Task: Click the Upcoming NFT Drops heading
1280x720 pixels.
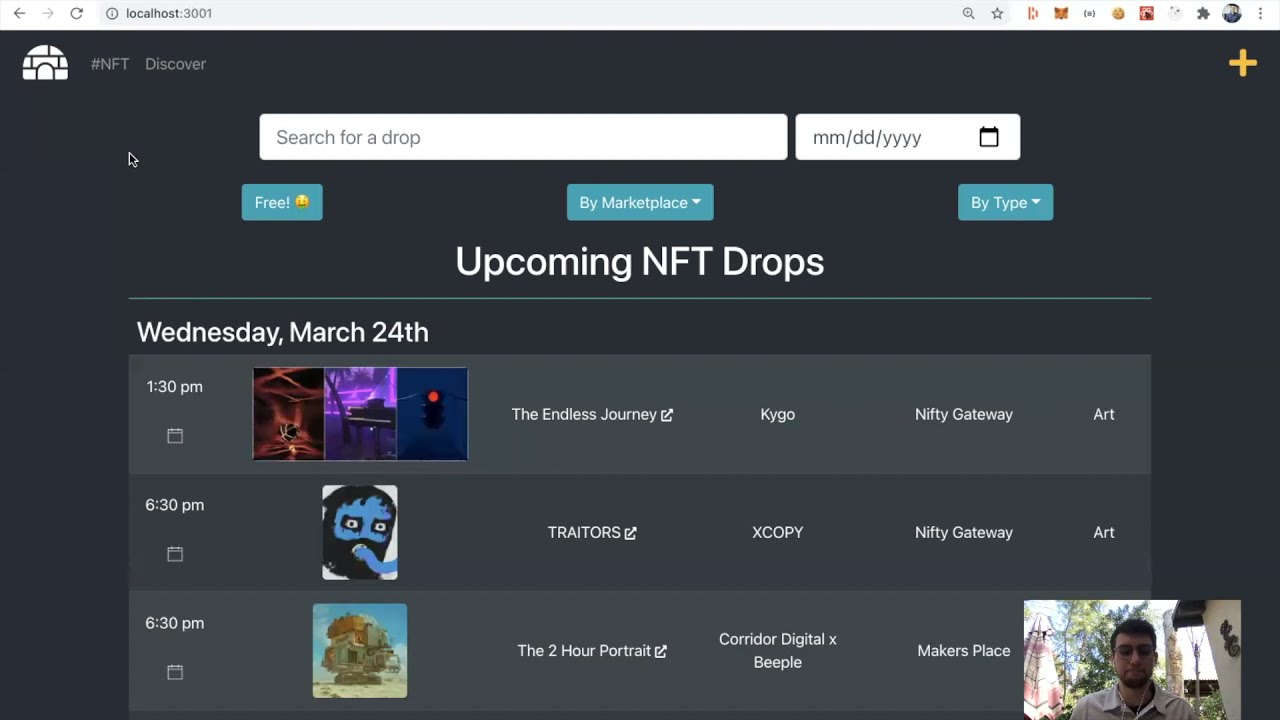Action: tap(640, 261)
